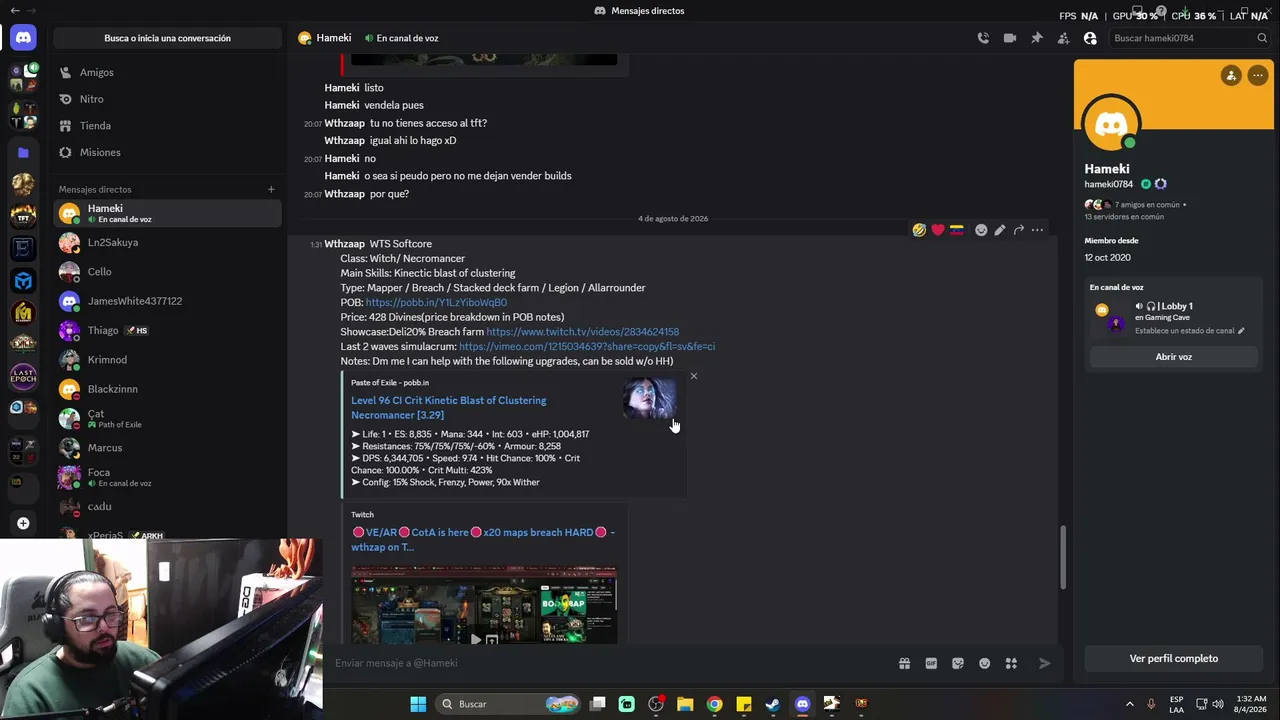This screenshot has width=1280, height=720.
Task: Open the cadu conversation
Action: [168, 507]
